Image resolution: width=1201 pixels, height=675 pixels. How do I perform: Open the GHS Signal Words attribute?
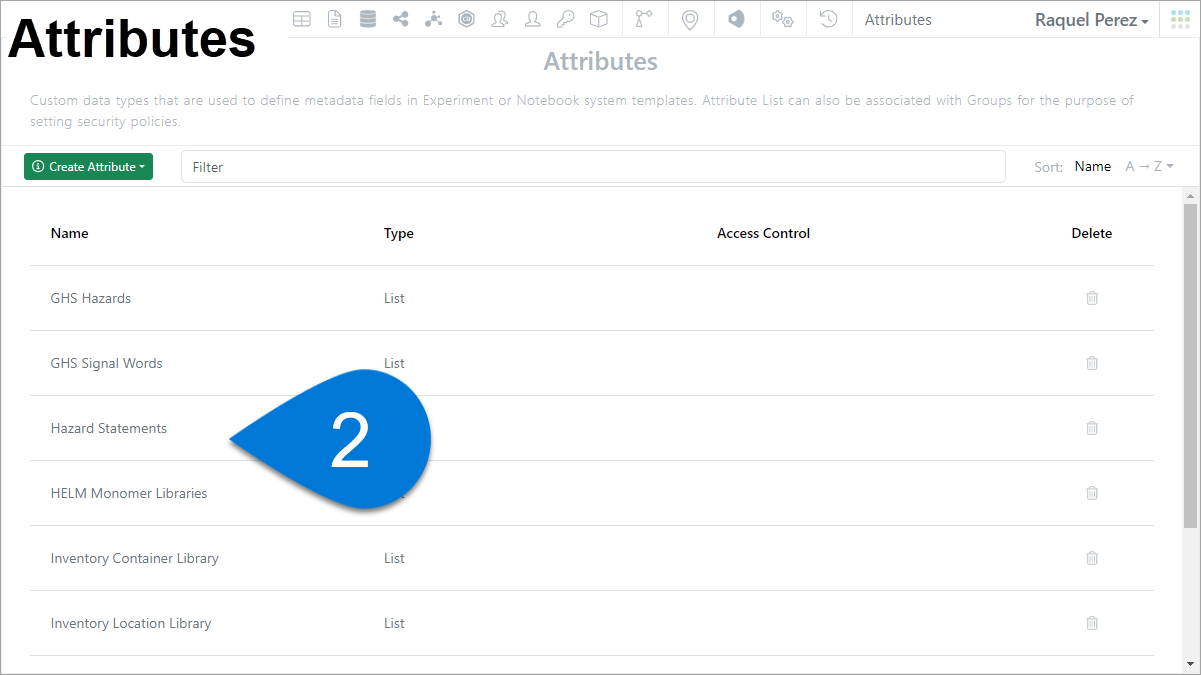click(106, 363)
